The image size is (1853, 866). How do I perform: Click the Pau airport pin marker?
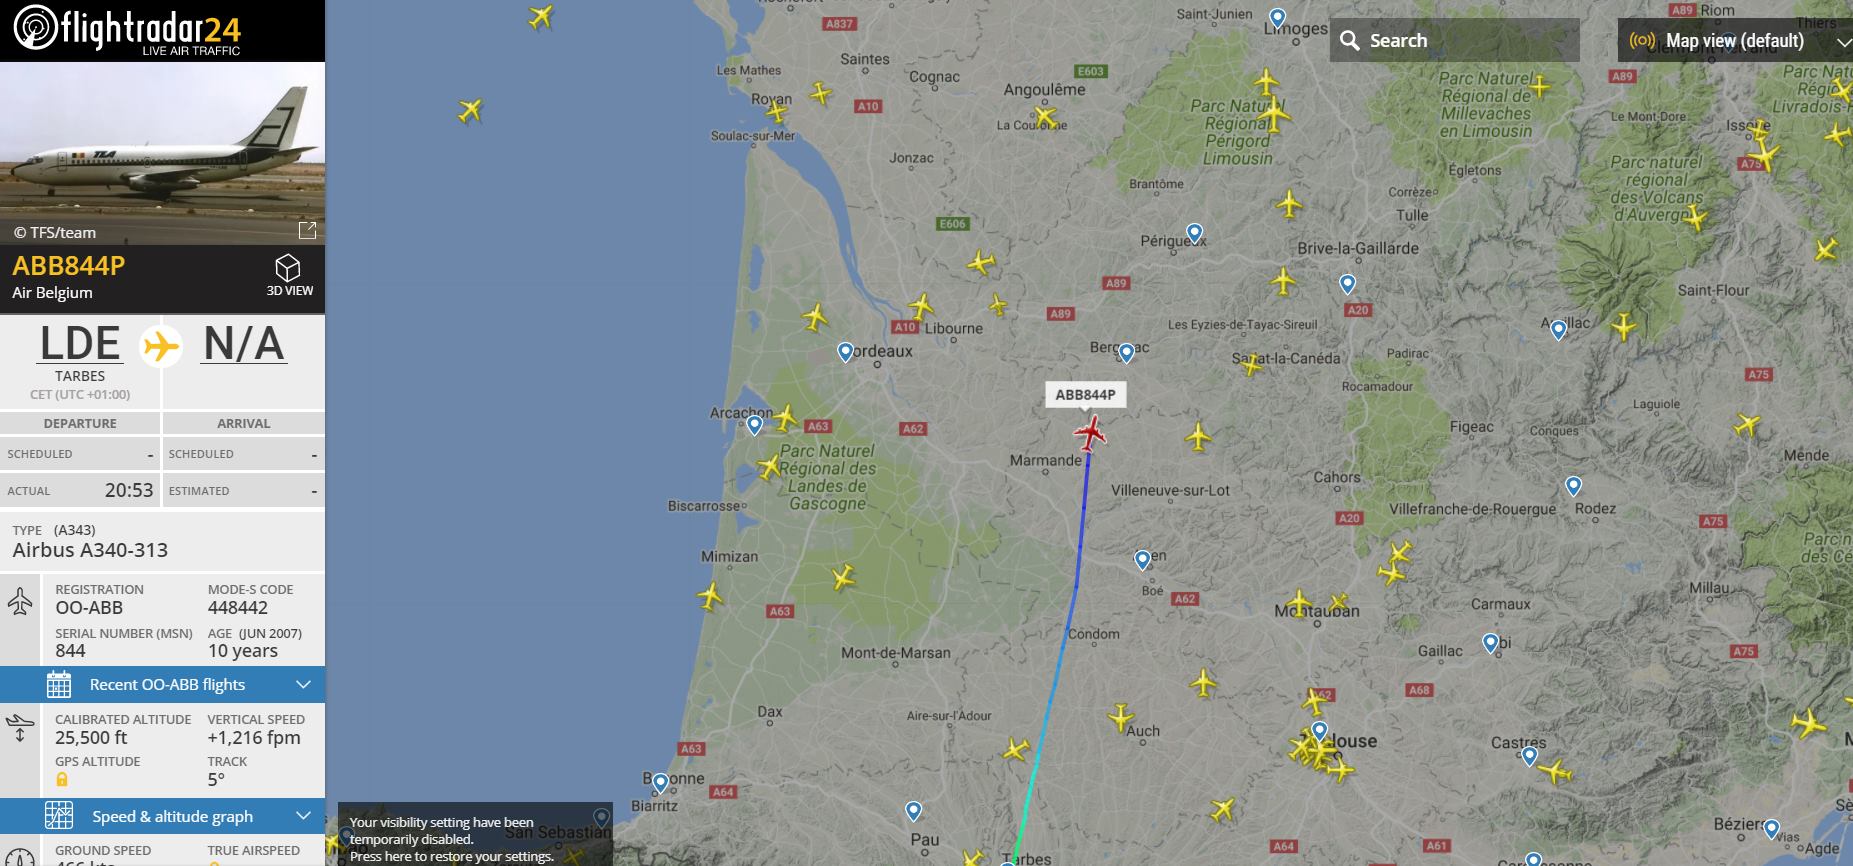pos(913,810)
